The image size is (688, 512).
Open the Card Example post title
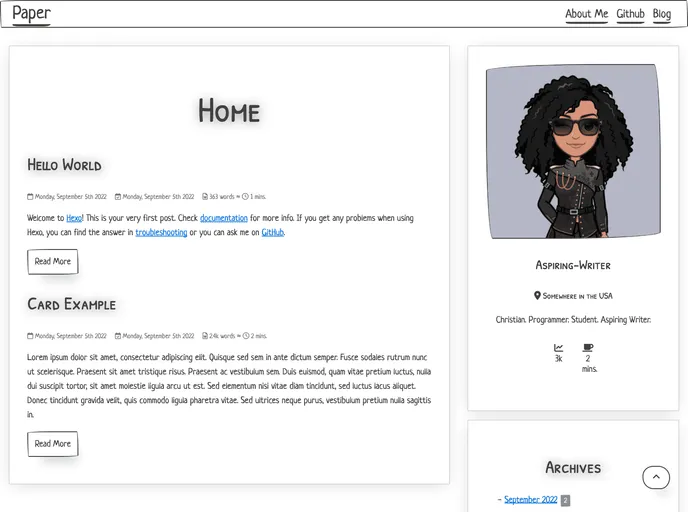coord(71,304)
